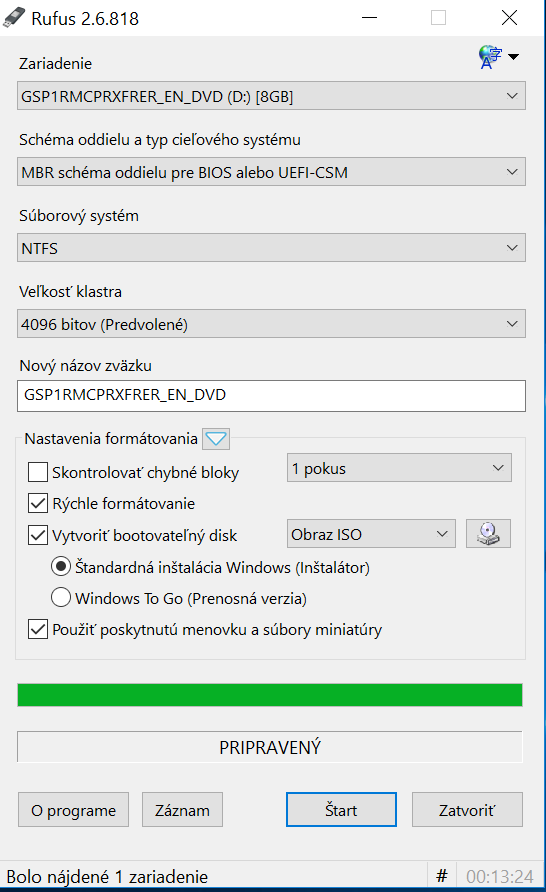This screenshot has width=546, height=892.
Task: Click the Štart button
Action: tap(341, 810)
